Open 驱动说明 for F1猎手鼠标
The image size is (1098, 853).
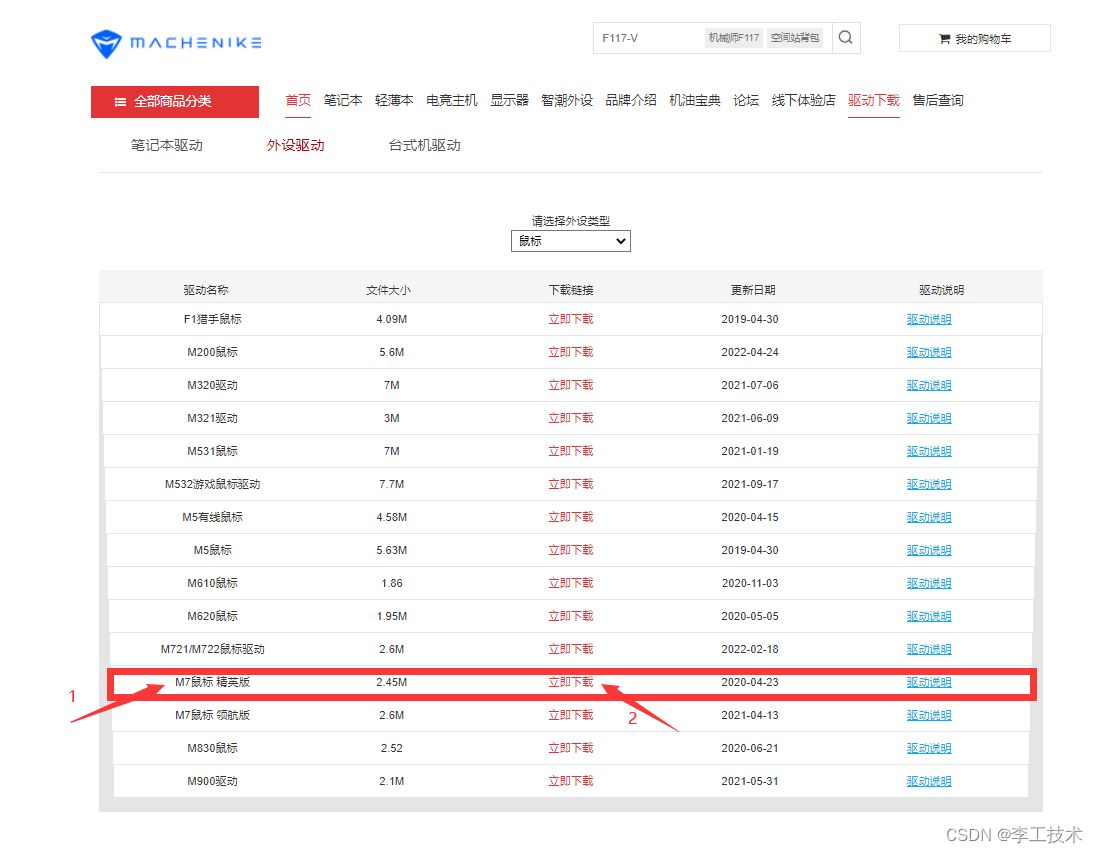coord(929,319)
